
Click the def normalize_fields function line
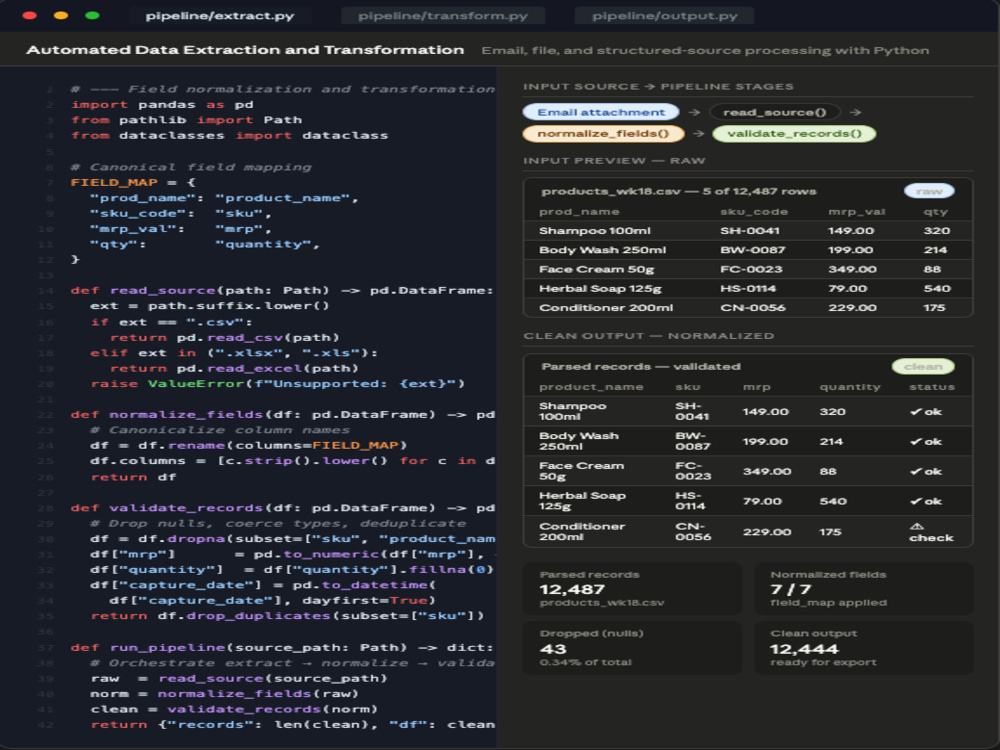[283, 415]
